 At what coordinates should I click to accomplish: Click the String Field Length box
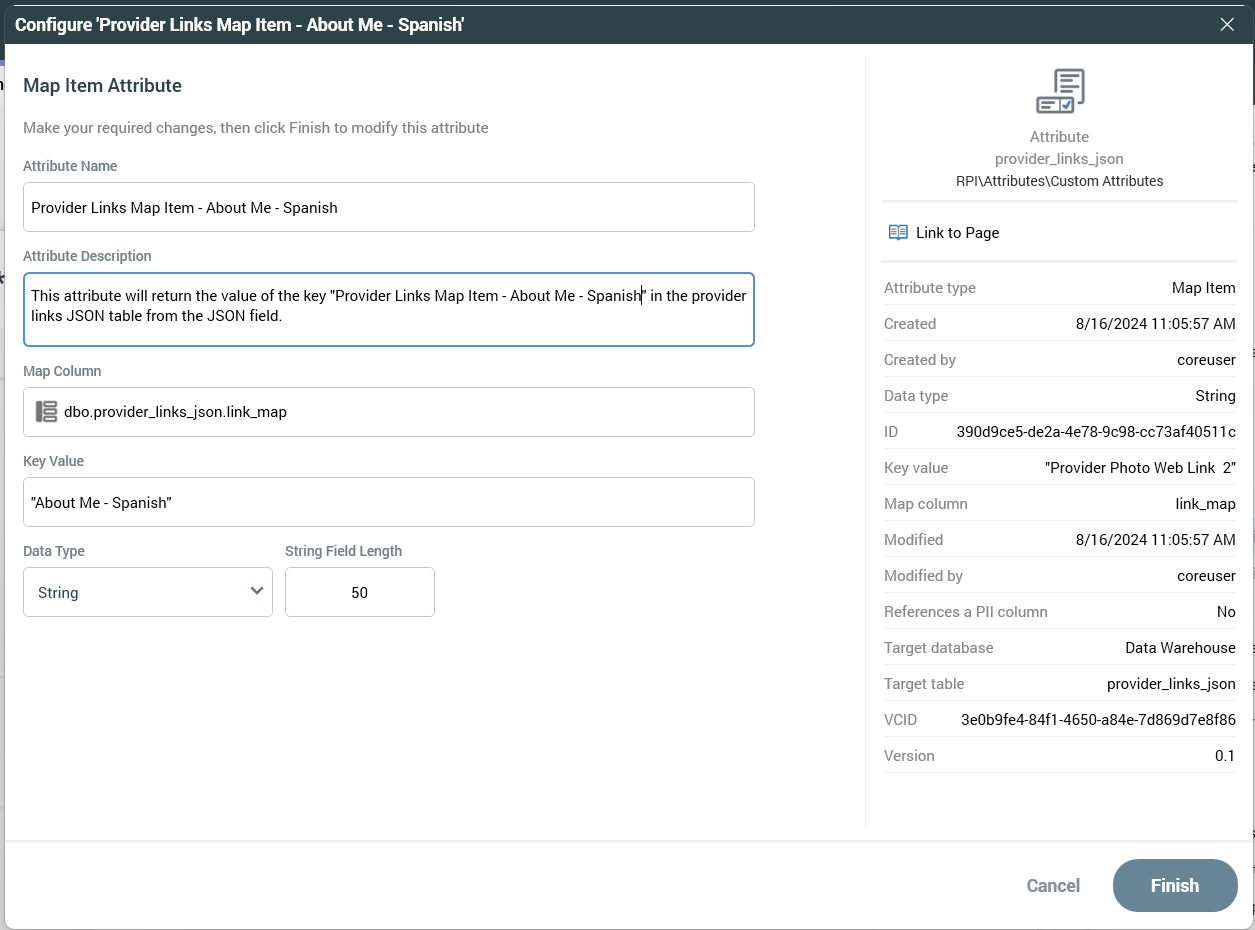click(359, 592)
